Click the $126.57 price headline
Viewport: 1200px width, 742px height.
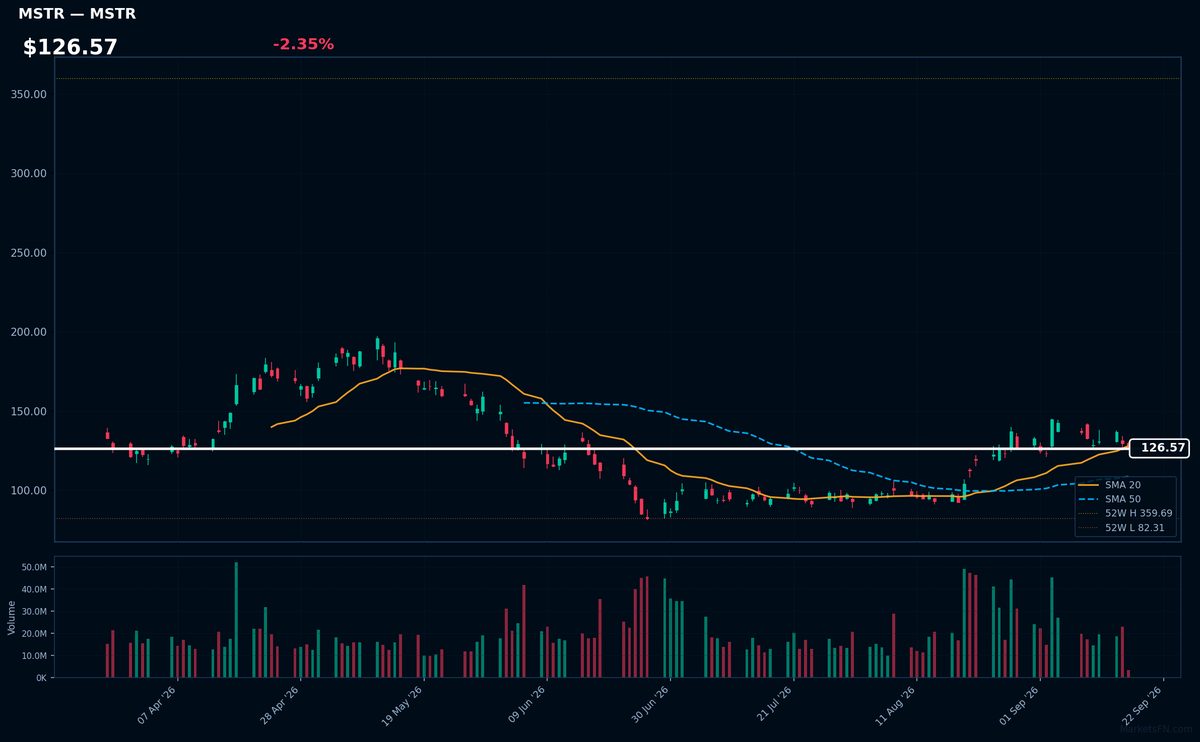pyautogui.click(x=70, y=47)
